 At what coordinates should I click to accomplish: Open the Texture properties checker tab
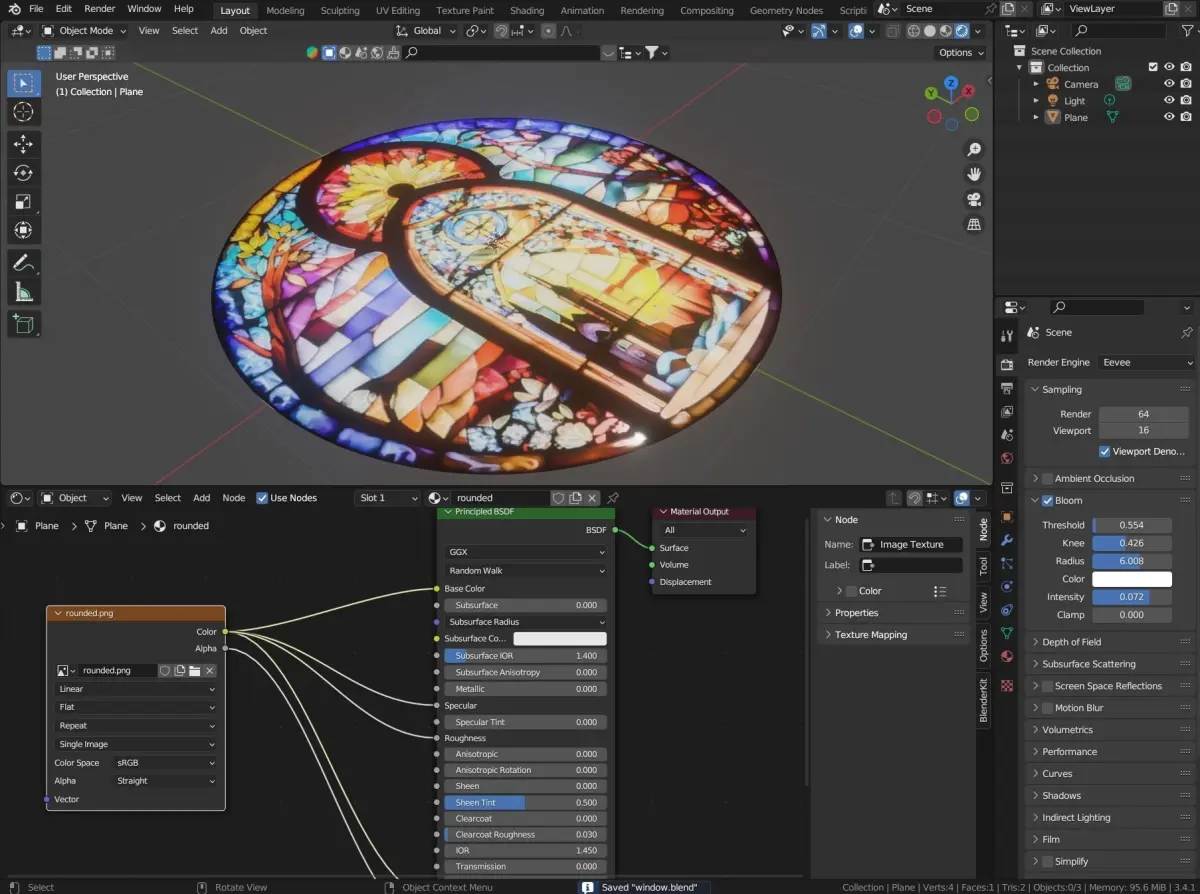pyautogui.click(x=1007, y=686)
